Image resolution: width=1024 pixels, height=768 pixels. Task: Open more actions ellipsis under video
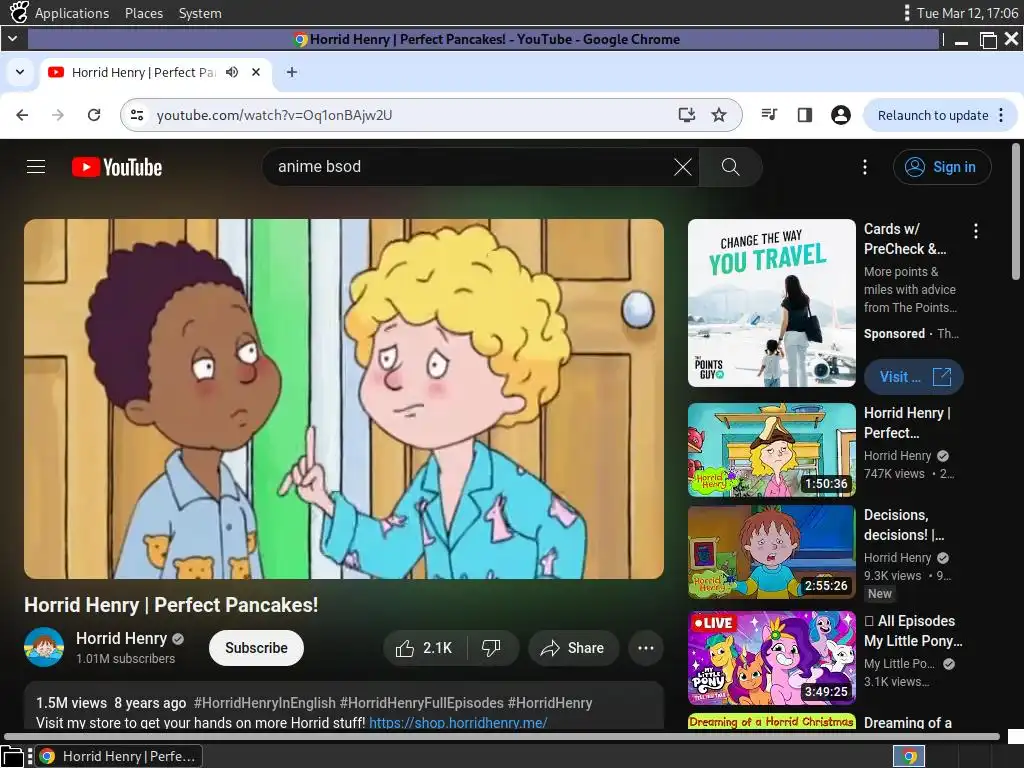point(646,648)
